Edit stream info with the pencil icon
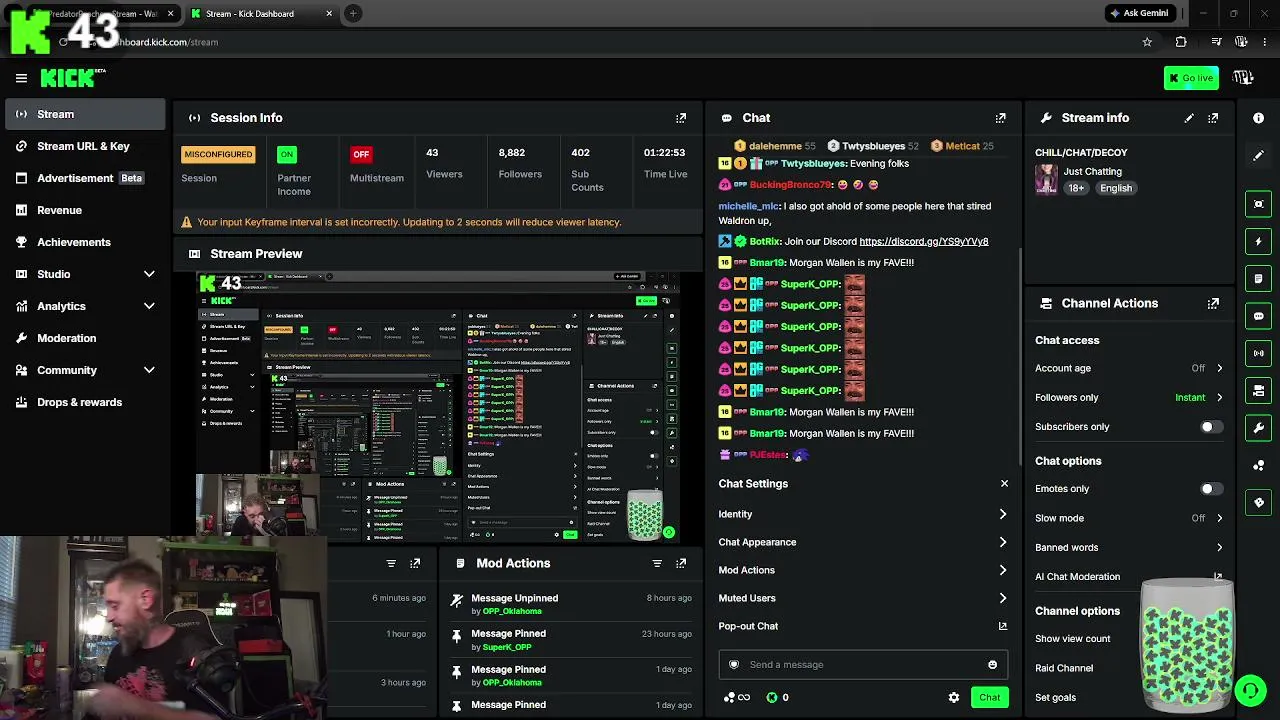Image resolution: width=1280 pixels, height=720 pixels. (x=1189, y=118)
